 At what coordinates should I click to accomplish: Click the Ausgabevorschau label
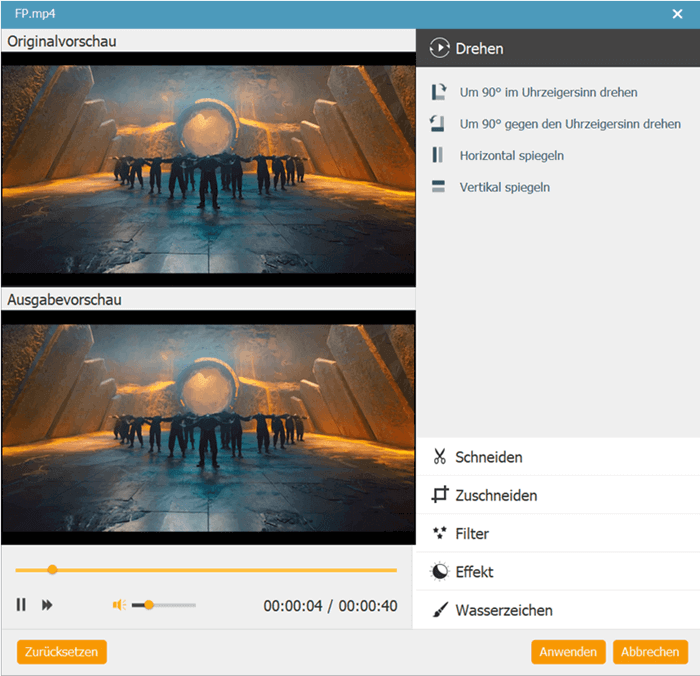pyautogui.click(x=64, y=300)
